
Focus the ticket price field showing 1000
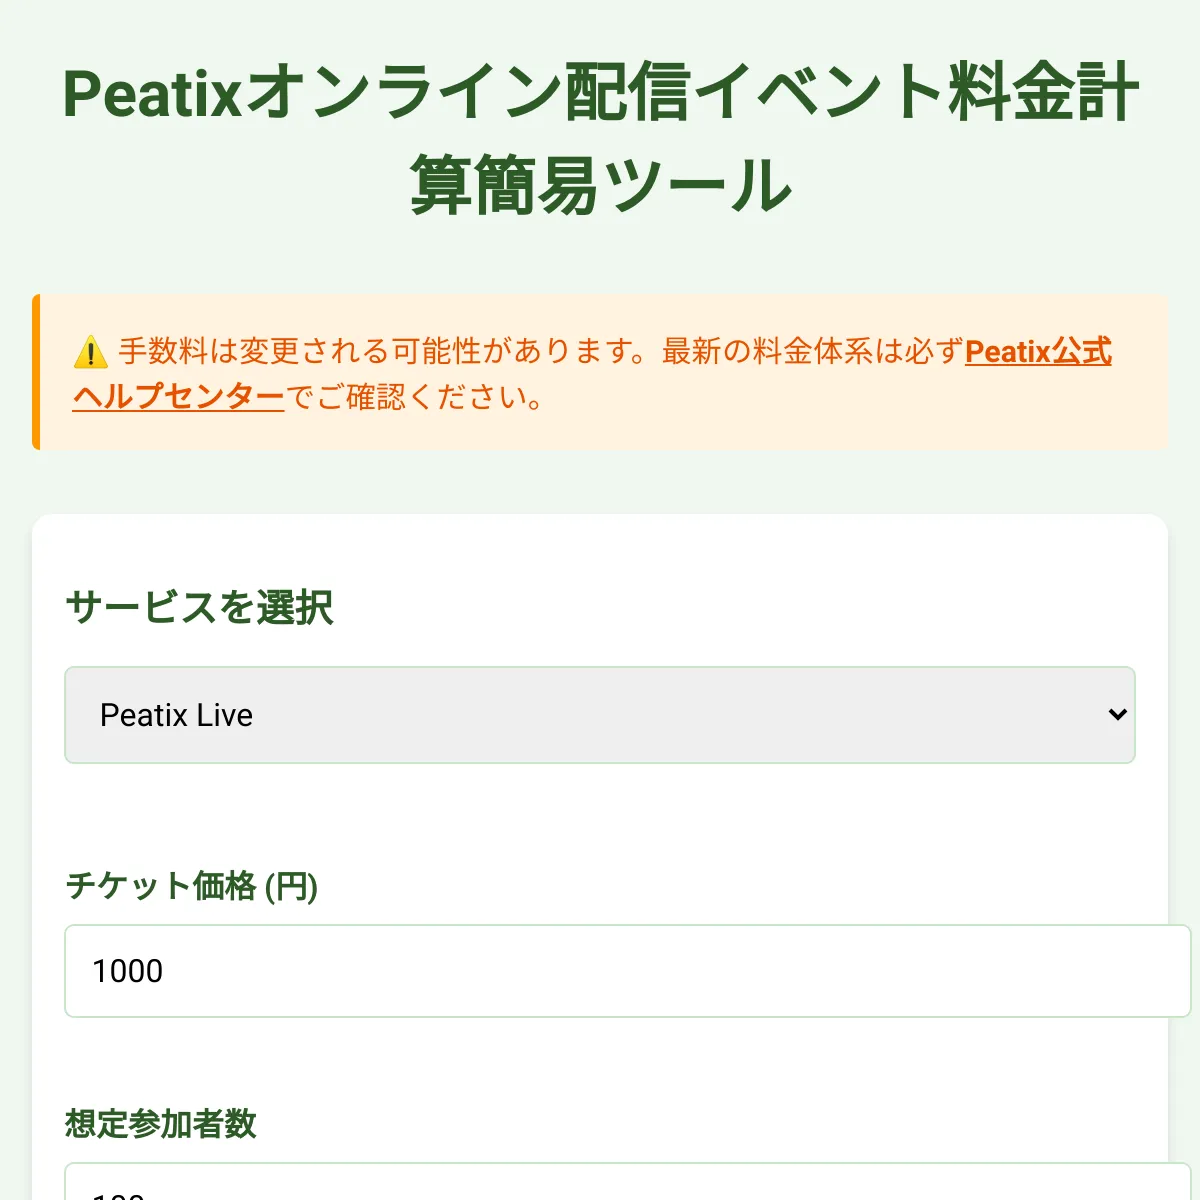tap(628, 971)
